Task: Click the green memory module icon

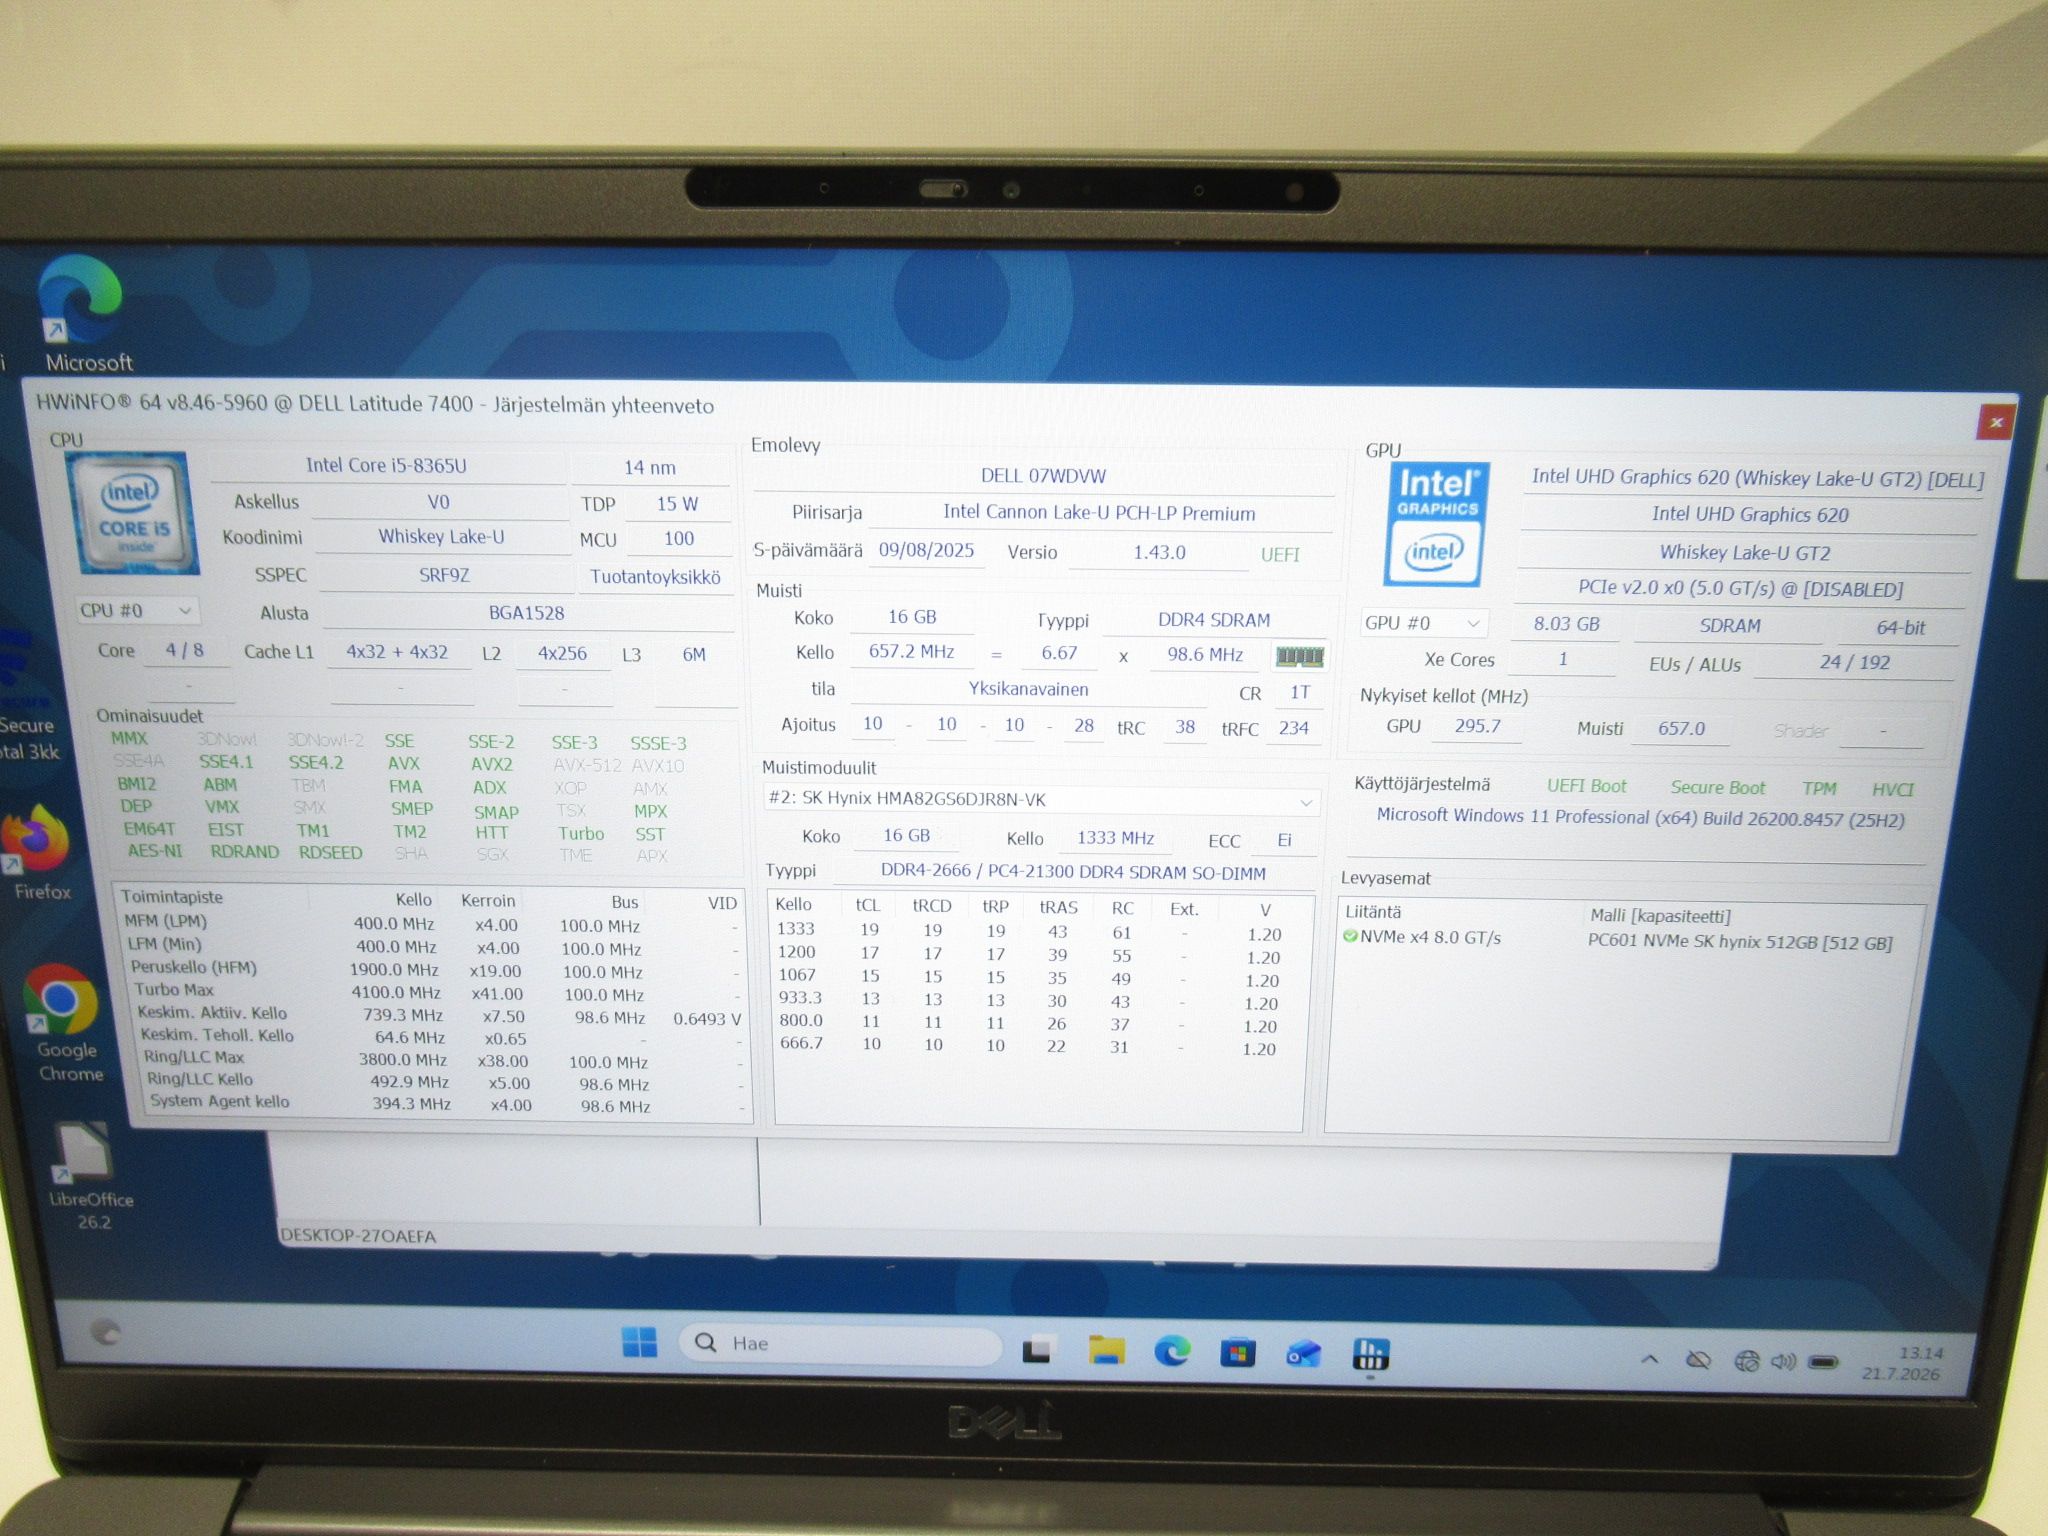Action: 1299,657
